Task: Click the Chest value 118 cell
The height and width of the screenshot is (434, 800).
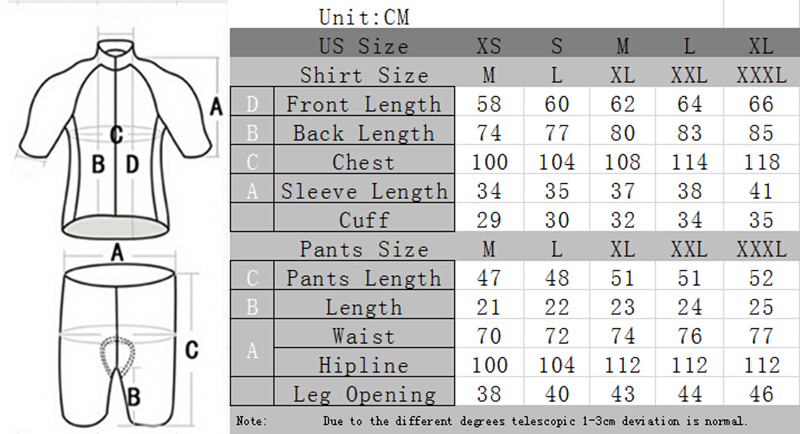Action: click(759, 162)
